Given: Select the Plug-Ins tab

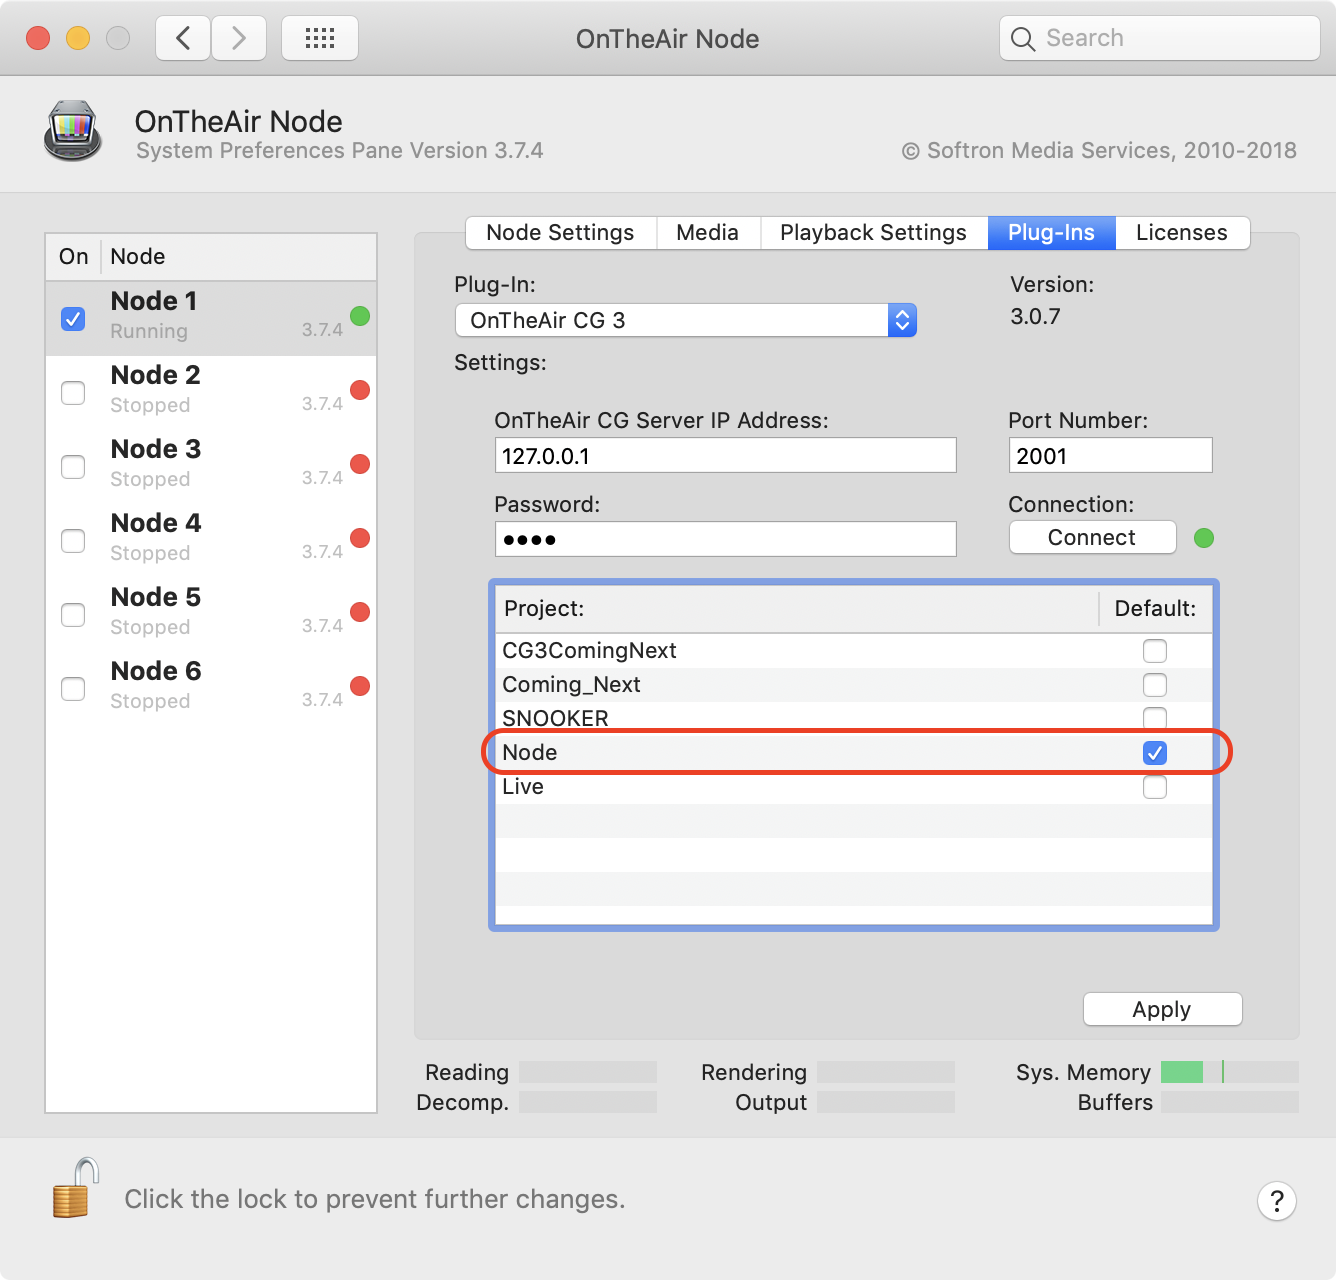Looking at the screenshot, I should click(x=1052, y=232).
